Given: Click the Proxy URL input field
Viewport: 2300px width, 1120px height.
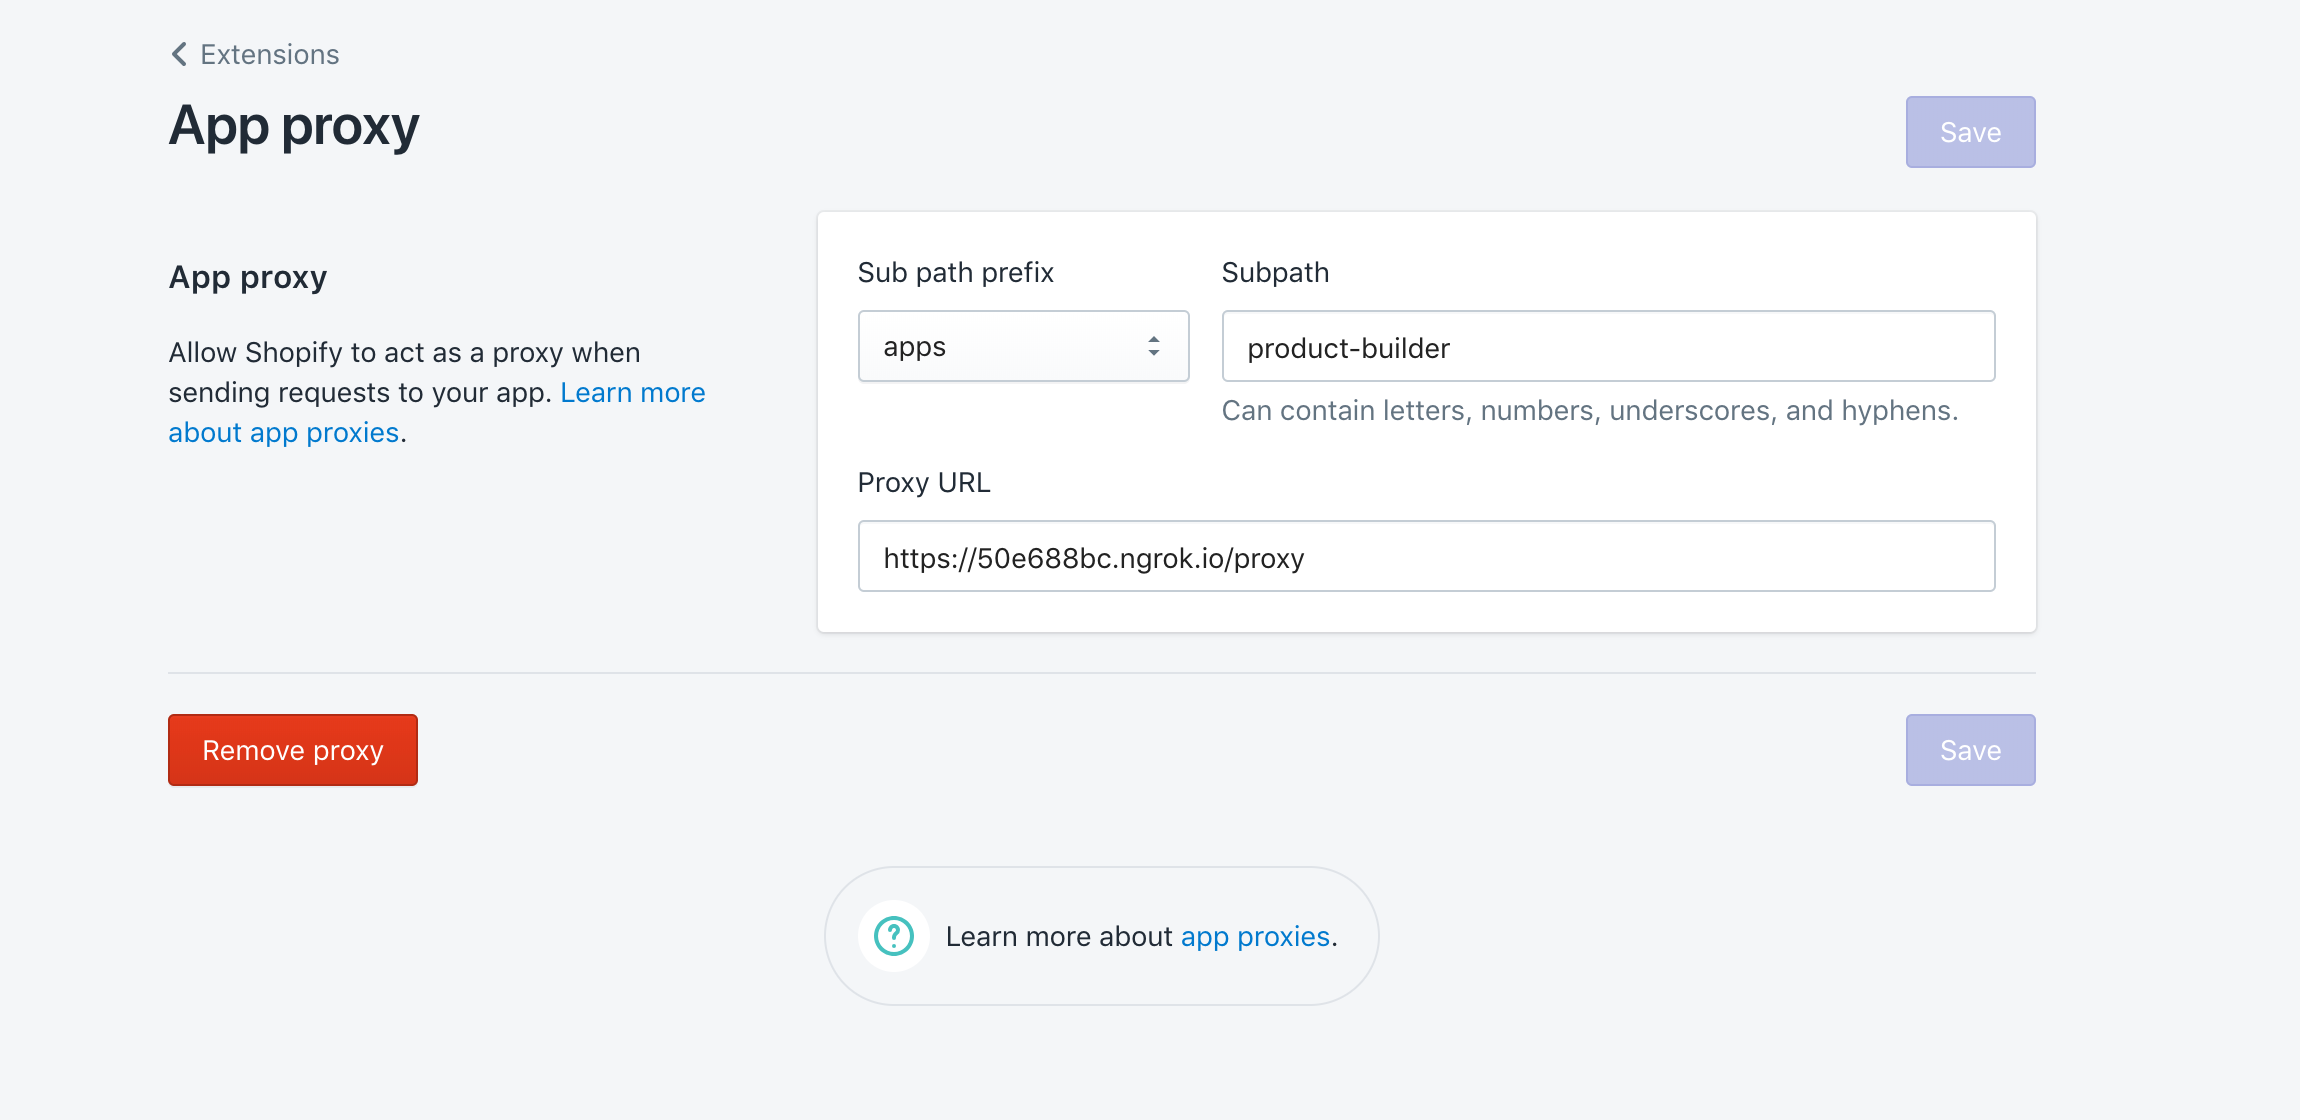Looking at the screenshot, I should (1426, 556).
